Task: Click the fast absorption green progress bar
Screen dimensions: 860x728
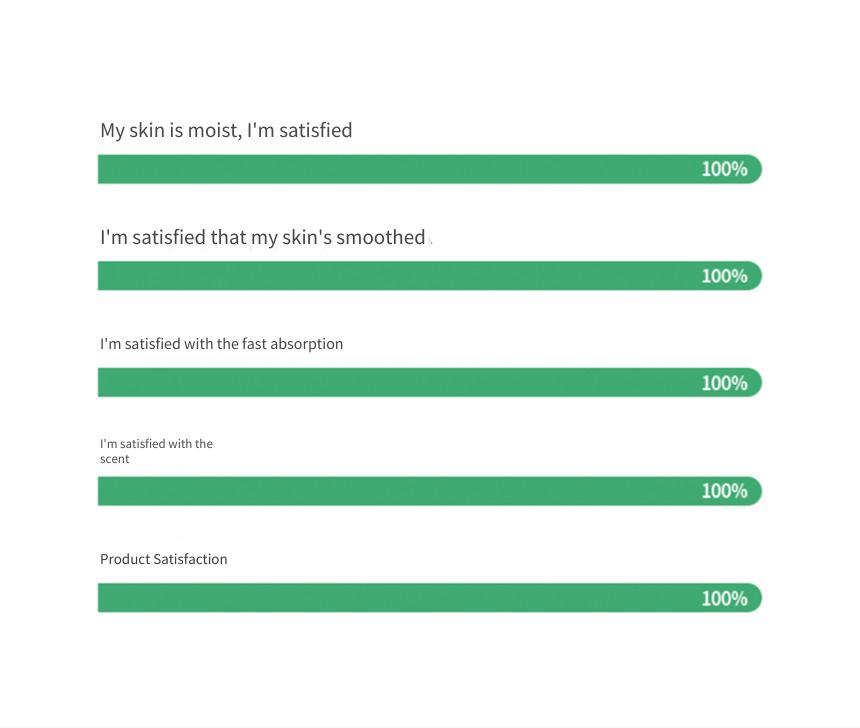Action: [x=430, y=382]
